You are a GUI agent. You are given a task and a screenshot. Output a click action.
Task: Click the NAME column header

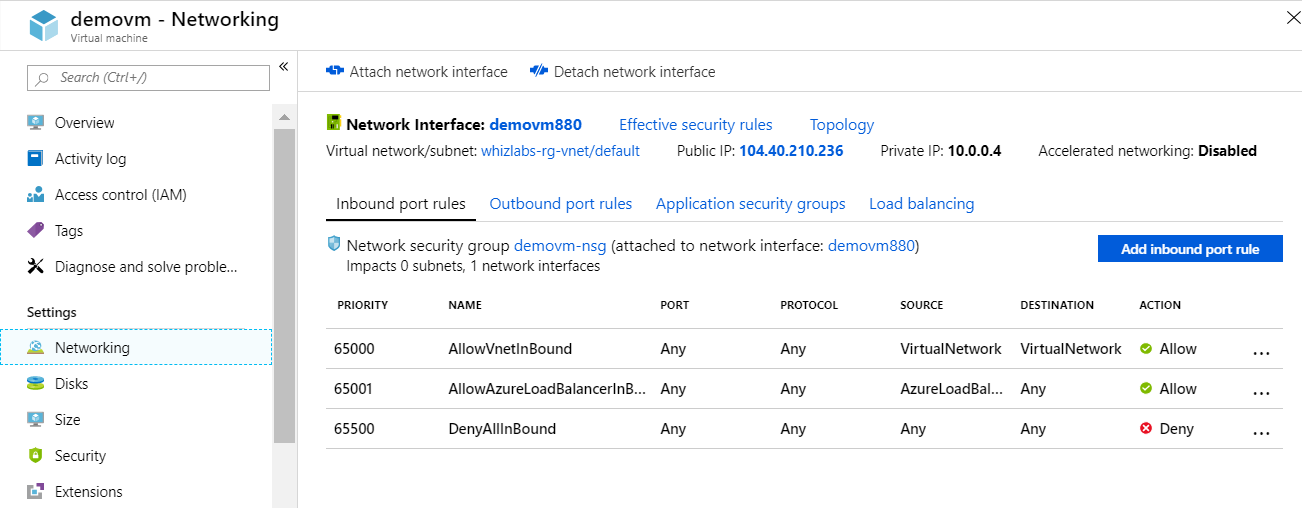coord(465,305)
